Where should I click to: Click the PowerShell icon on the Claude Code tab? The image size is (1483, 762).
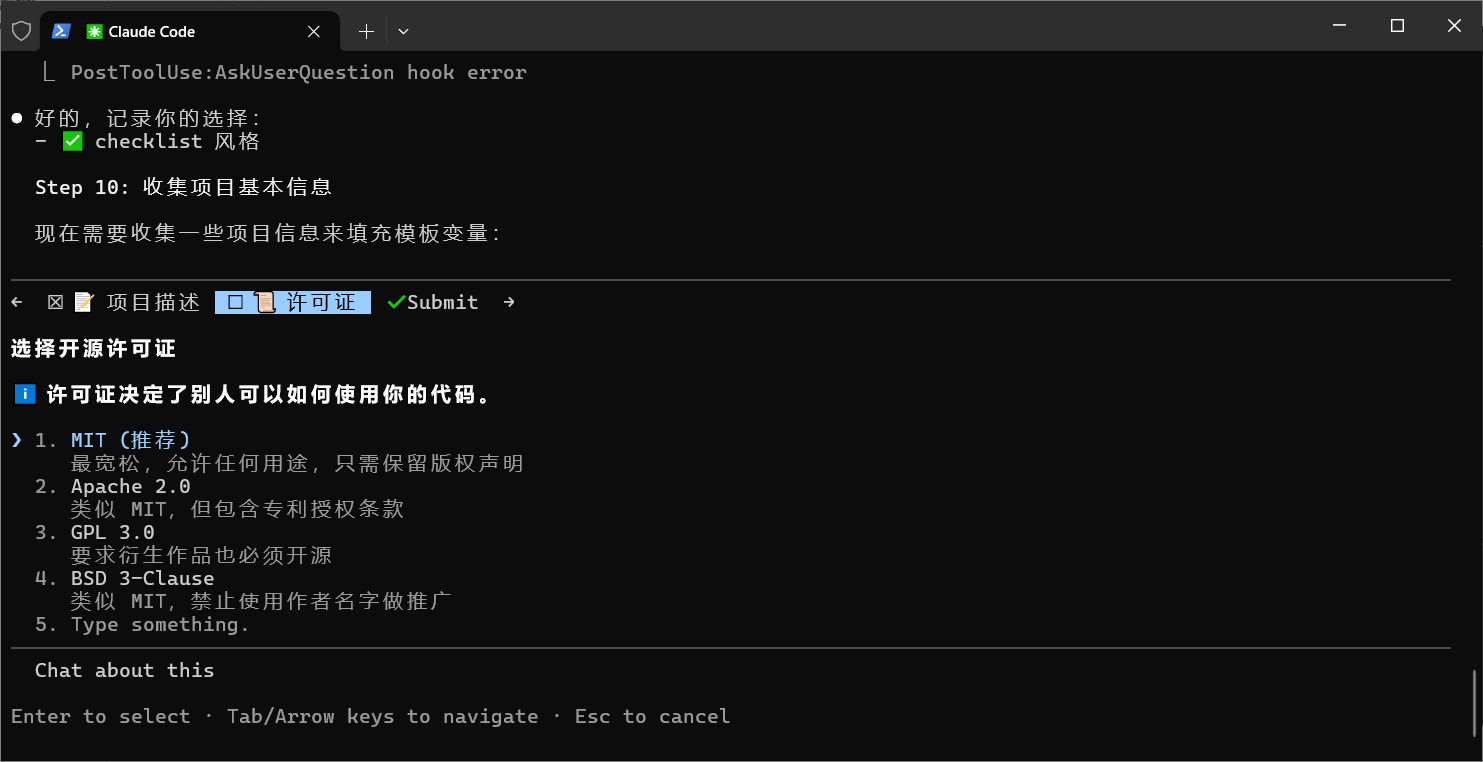(x=62, y=31)
